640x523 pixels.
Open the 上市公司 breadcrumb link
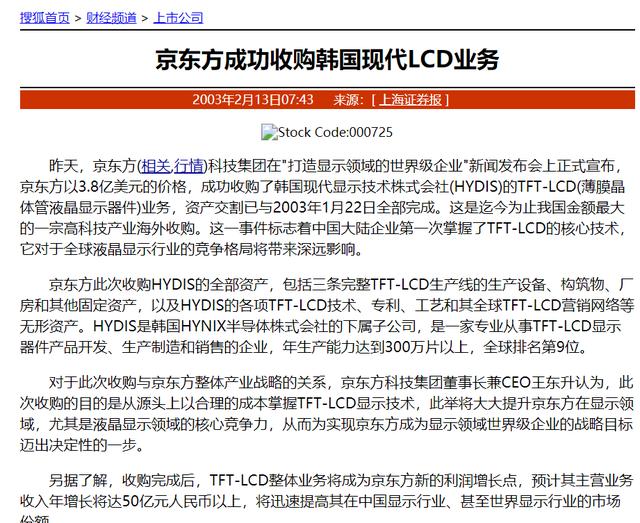[x=178, y=18]
